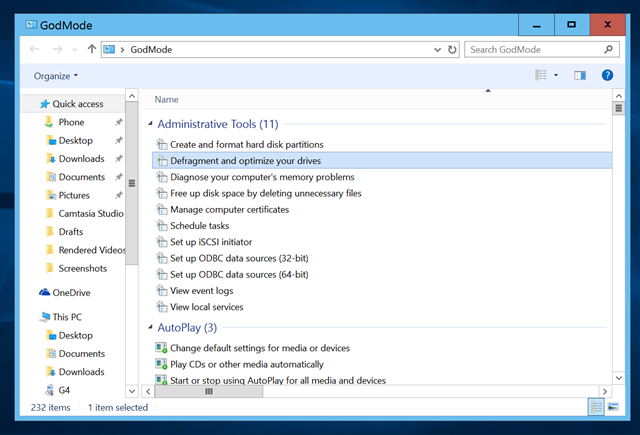Viewport: 640px width, 435px height.
Task: Click the Search GodMode field
Action: [x=542, y=50]
